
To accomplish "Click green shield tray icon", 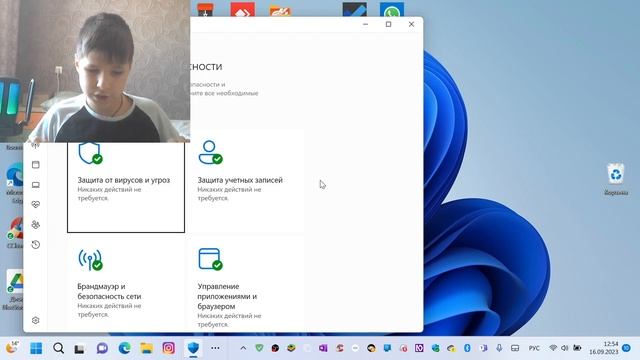I will coord(259,348).
